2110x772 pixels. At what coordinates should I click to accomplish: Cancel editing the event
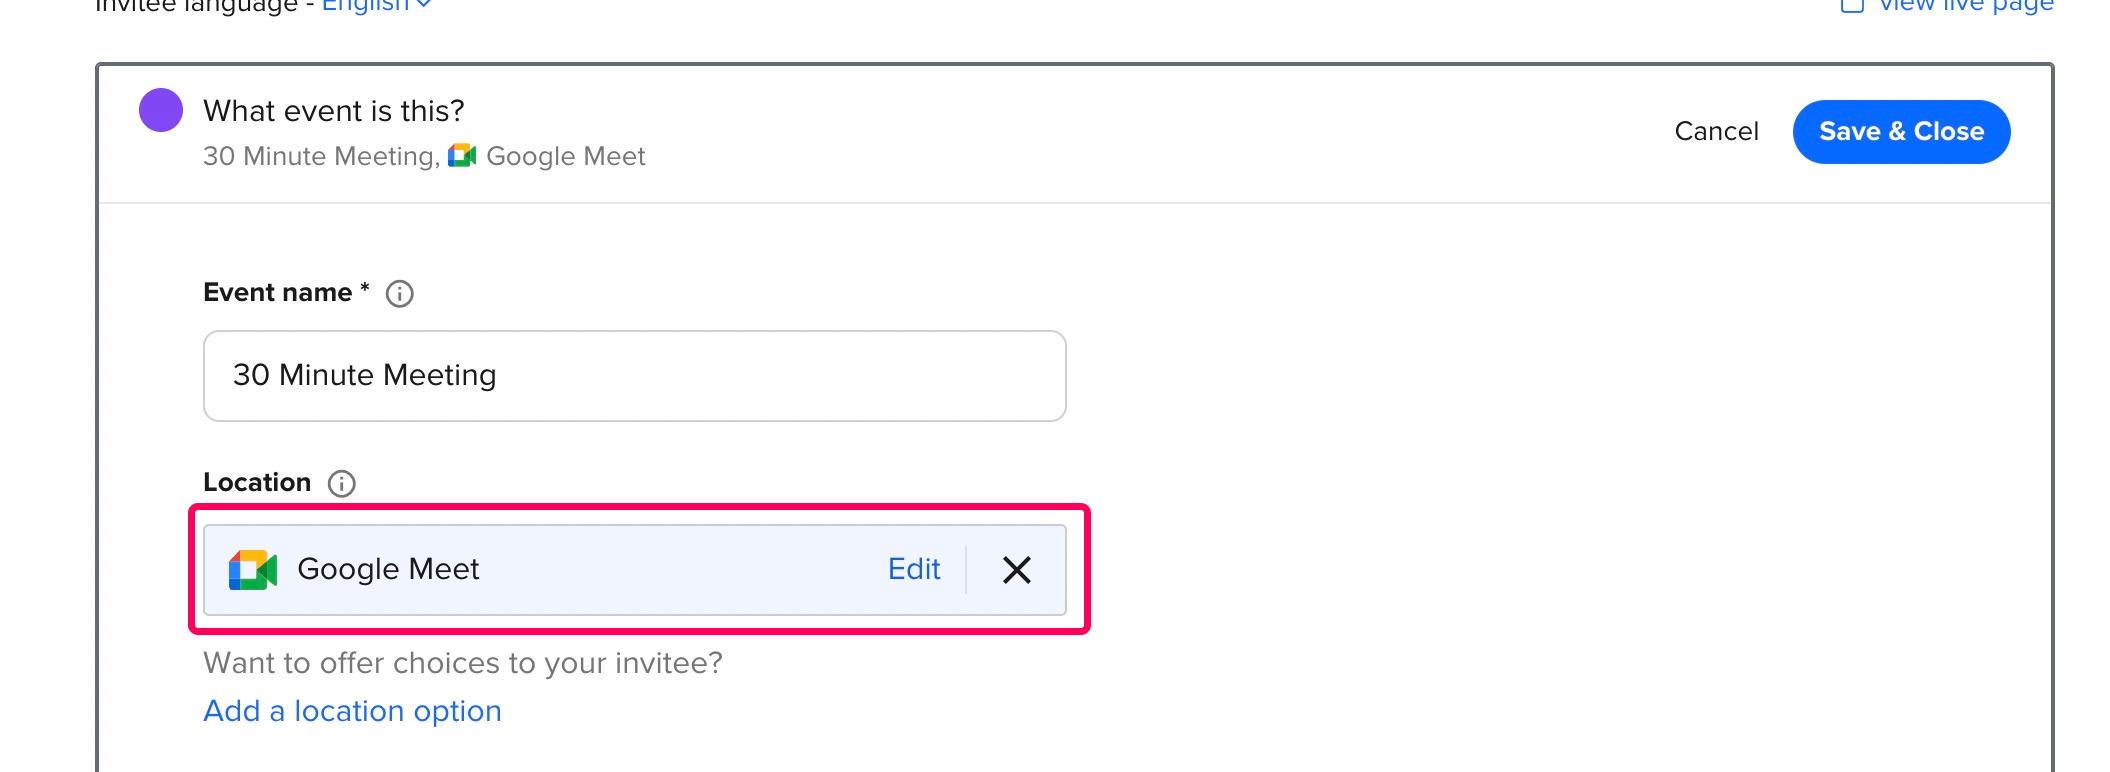(1716, 131)
